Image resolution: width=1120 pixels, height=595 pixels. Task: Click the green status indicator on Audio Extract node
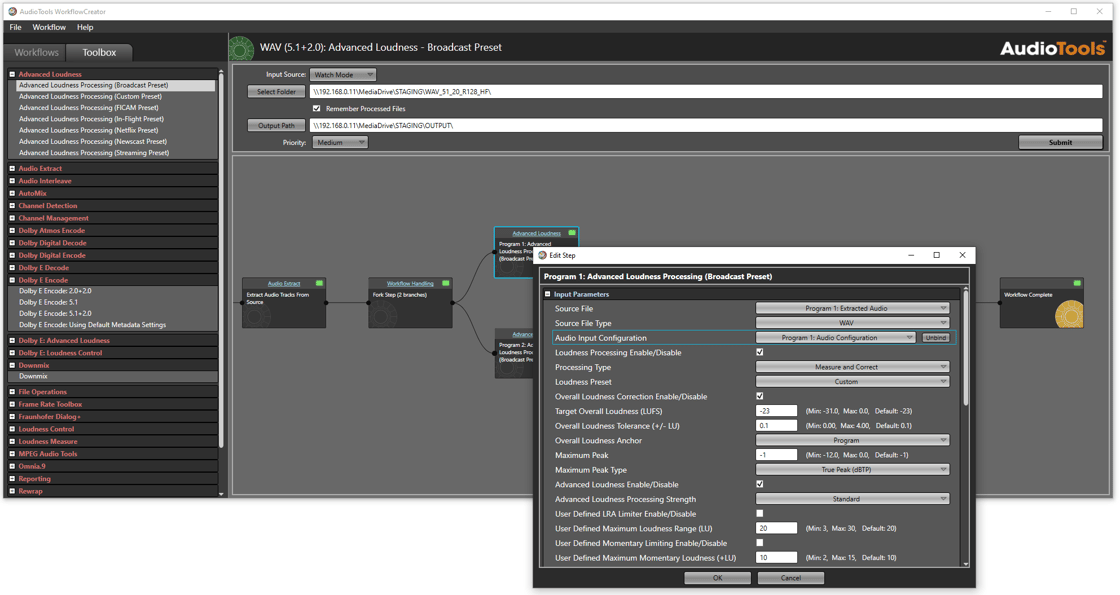tap(319, 284)
